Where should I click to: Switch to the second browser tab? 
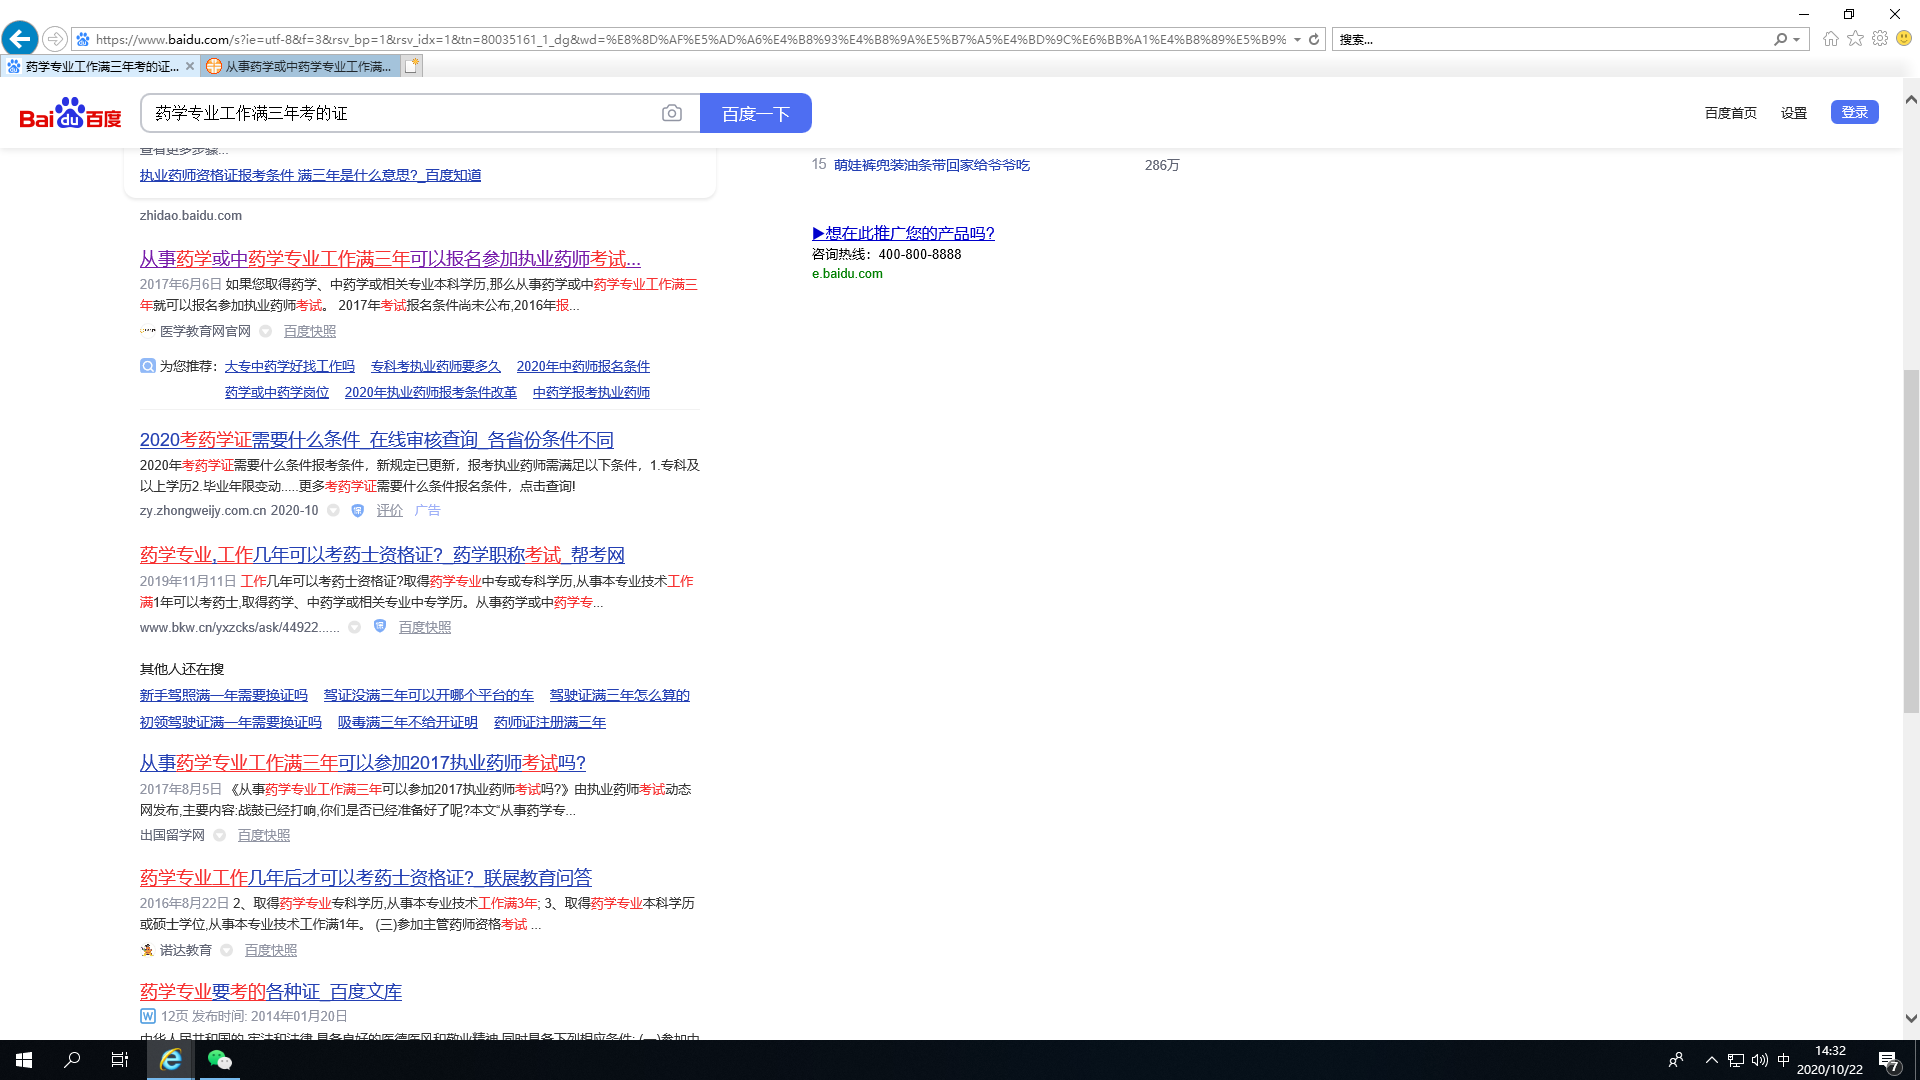tap(301, 66)
